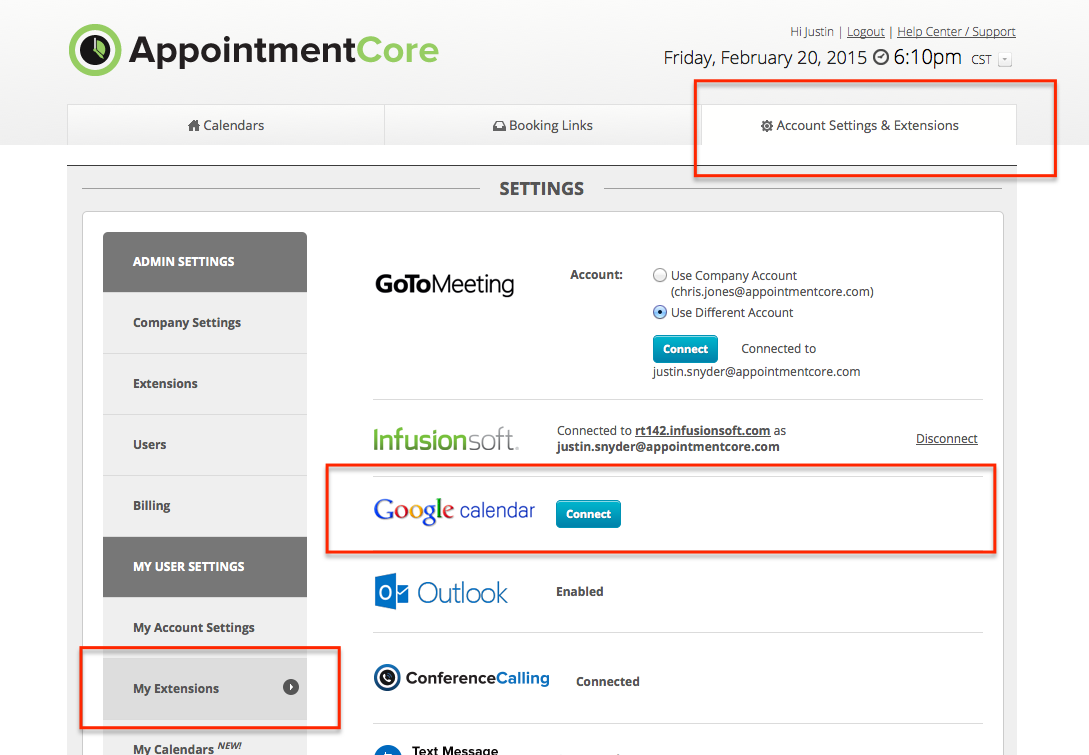Viewport: 1089px width, 755px height.
Task: Click the ConferenceCalling Connected status text
Action: [x=608, y=681]
